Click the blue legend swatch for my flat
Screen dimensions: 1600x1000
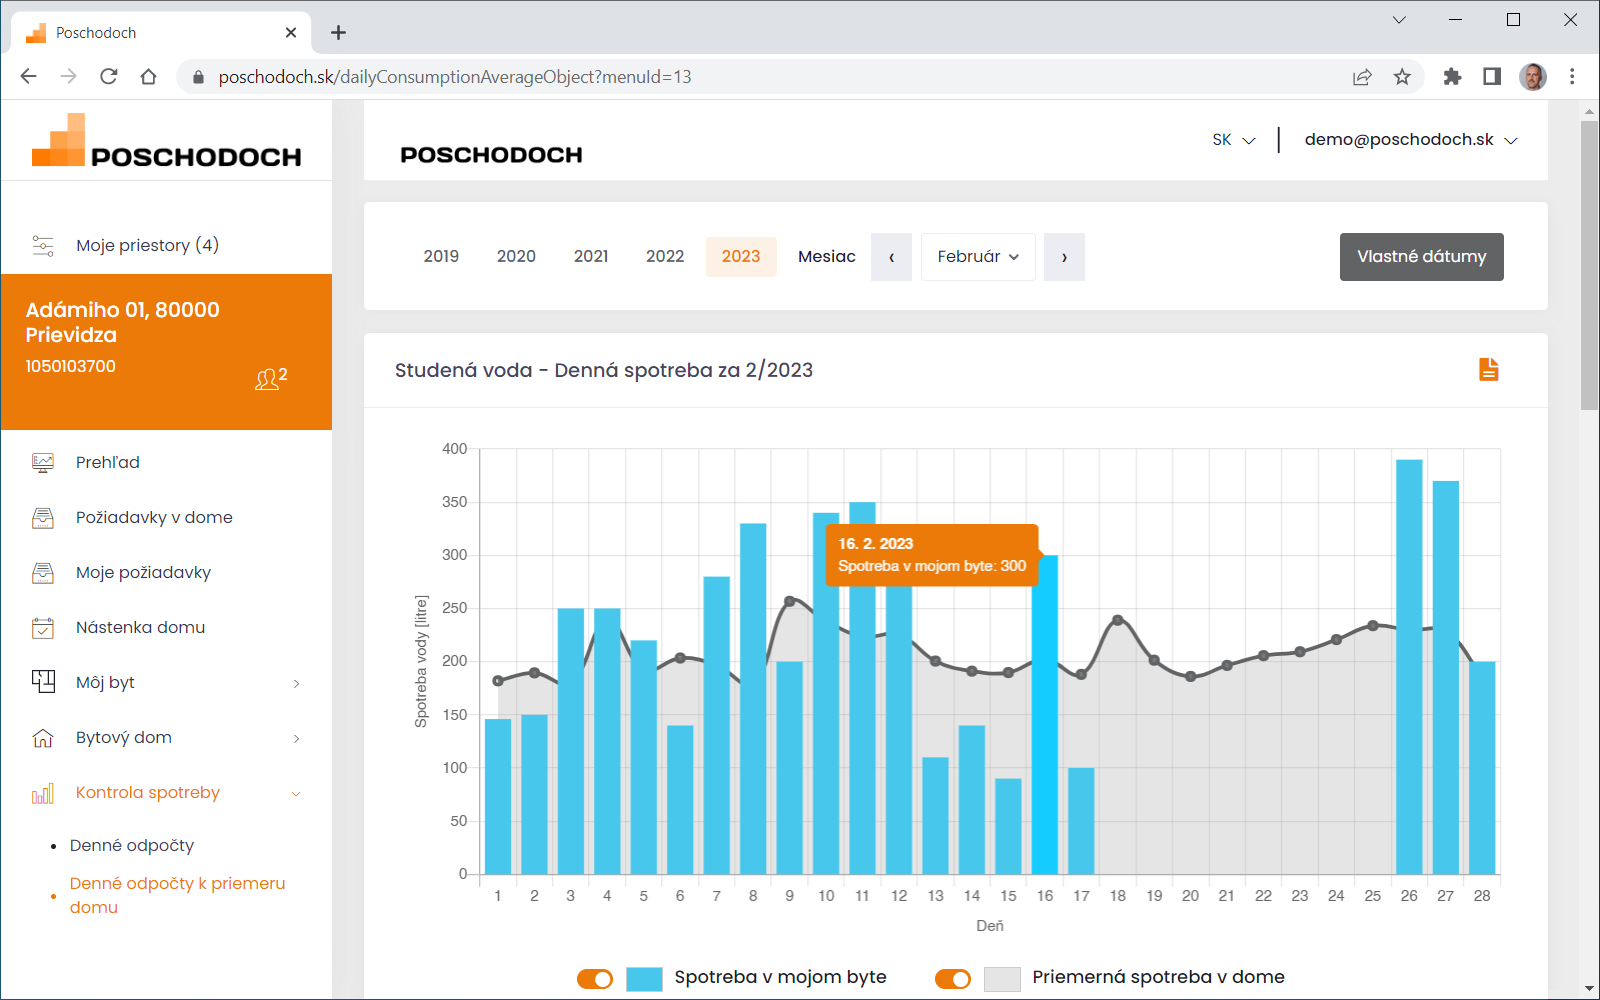point(644,979)
